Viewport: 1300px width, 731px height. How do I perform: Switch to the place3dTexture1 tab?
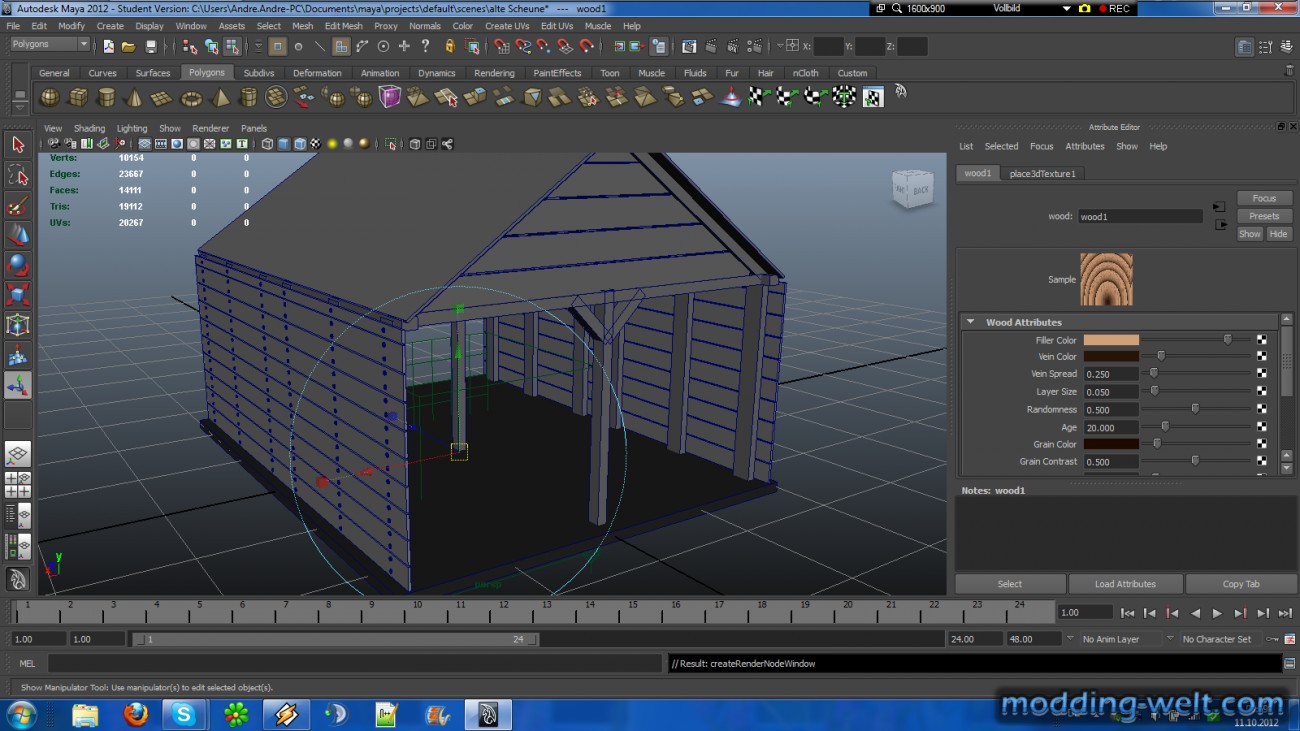coord(1043,173)
